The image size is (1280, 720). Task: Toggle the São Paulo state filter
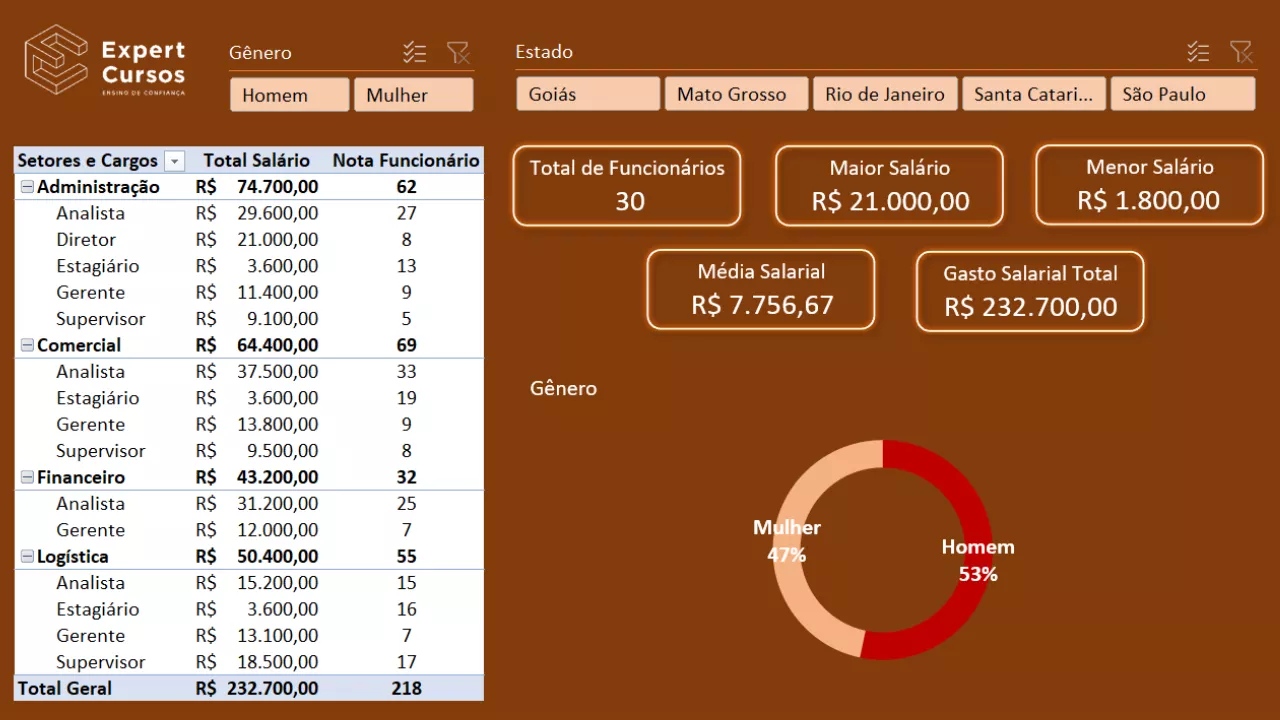click(x=1183, y=93)
